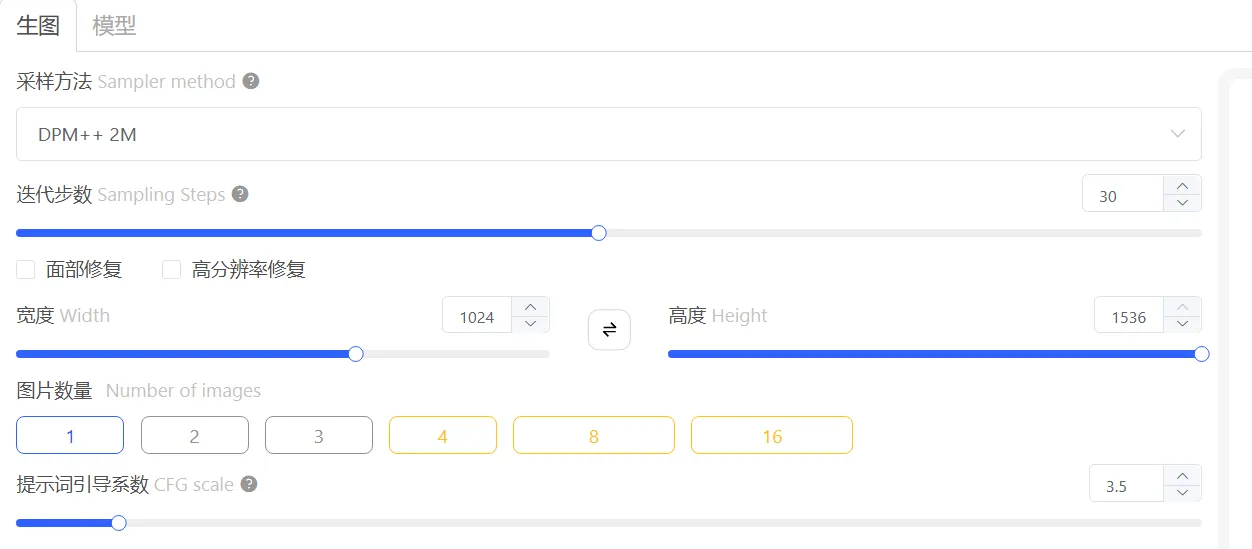Decrease Height using the down arrow
Viewport: 1252px width, 549px height.
(1183, 324)
